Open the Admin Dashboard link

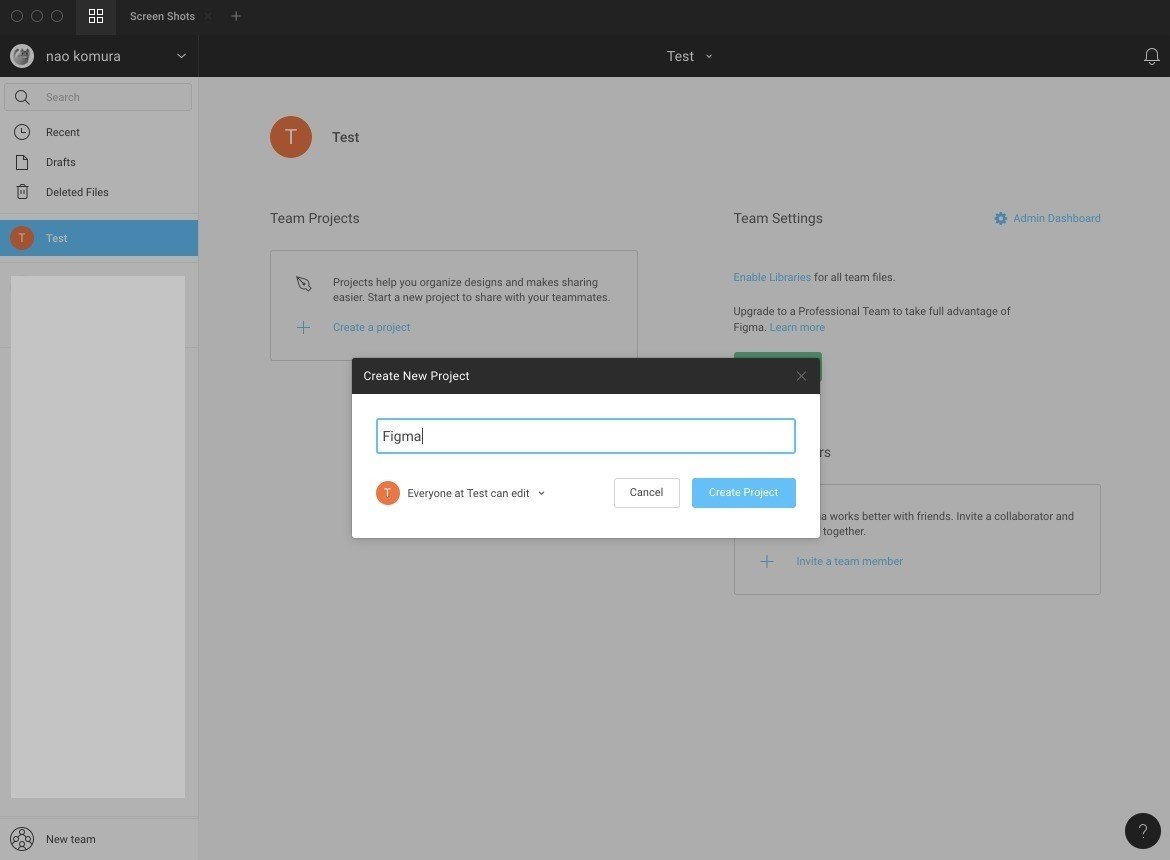1056,218
